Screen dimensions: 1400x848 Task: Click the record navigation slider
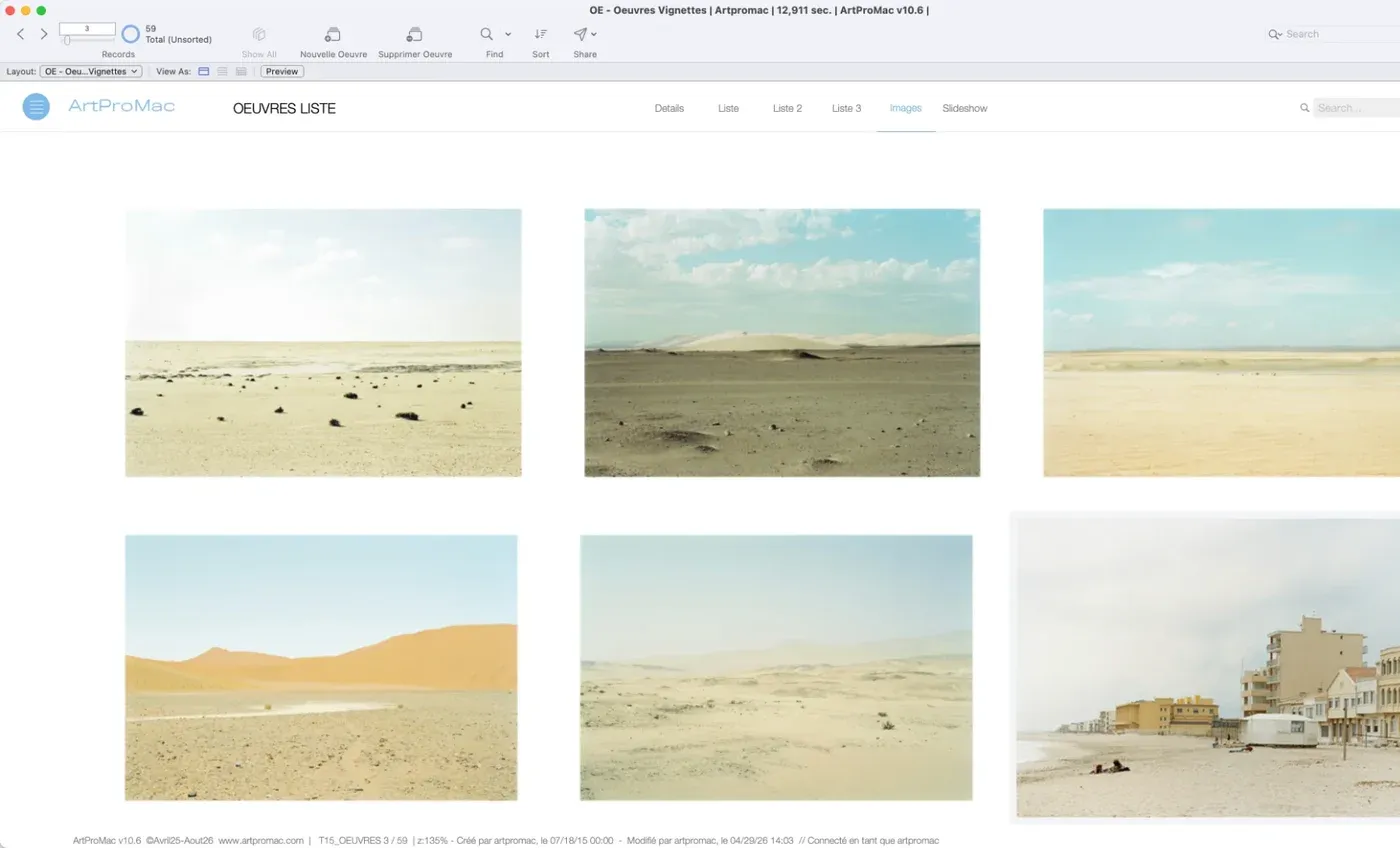tap(87, 40)
